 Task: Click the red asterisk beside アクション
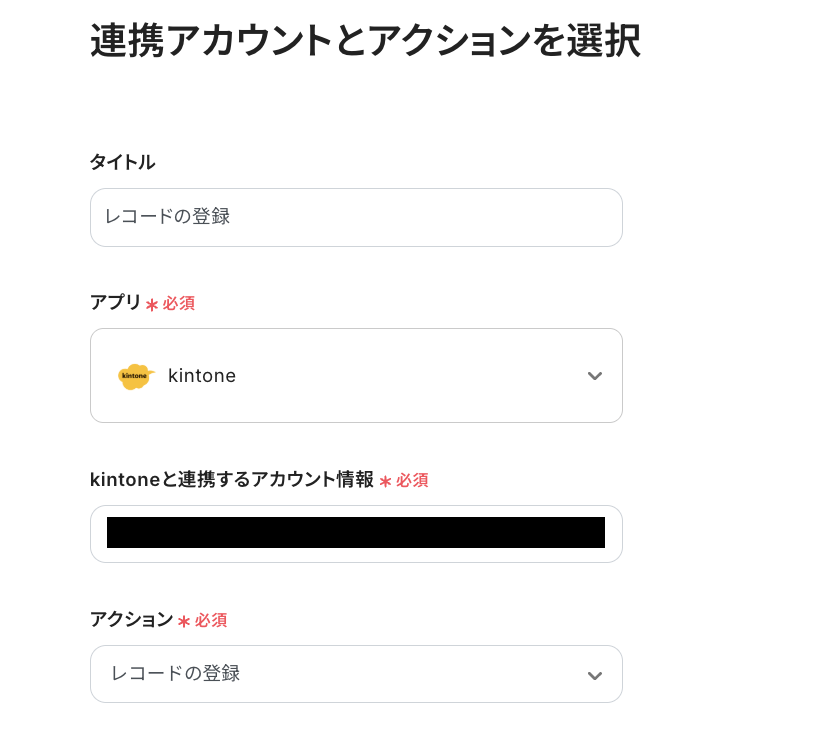coord(184,621)
